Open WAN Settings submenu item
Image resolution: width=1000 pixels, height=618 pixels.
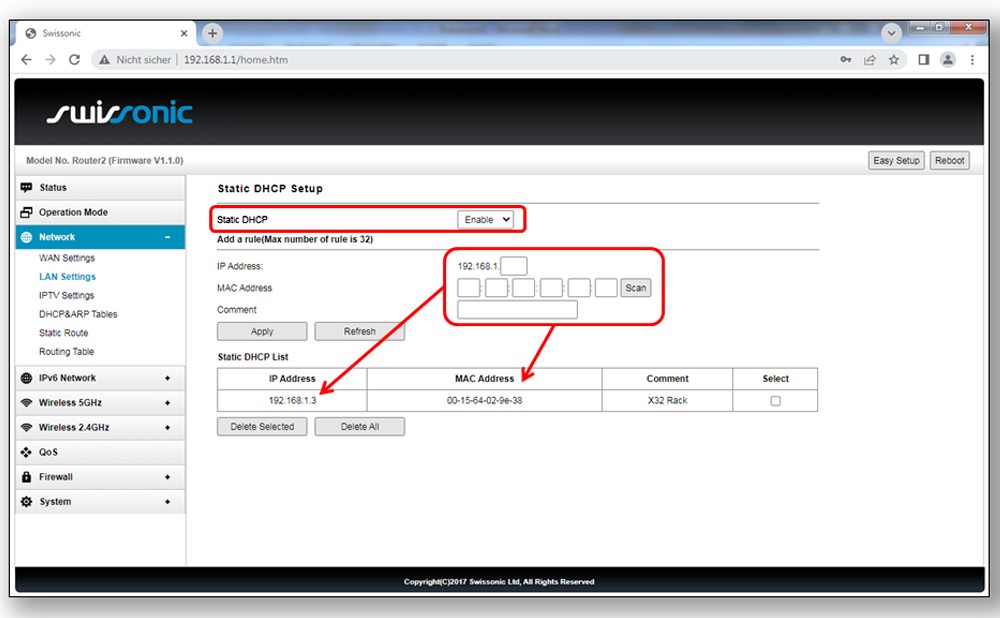(x=67, y=258)
